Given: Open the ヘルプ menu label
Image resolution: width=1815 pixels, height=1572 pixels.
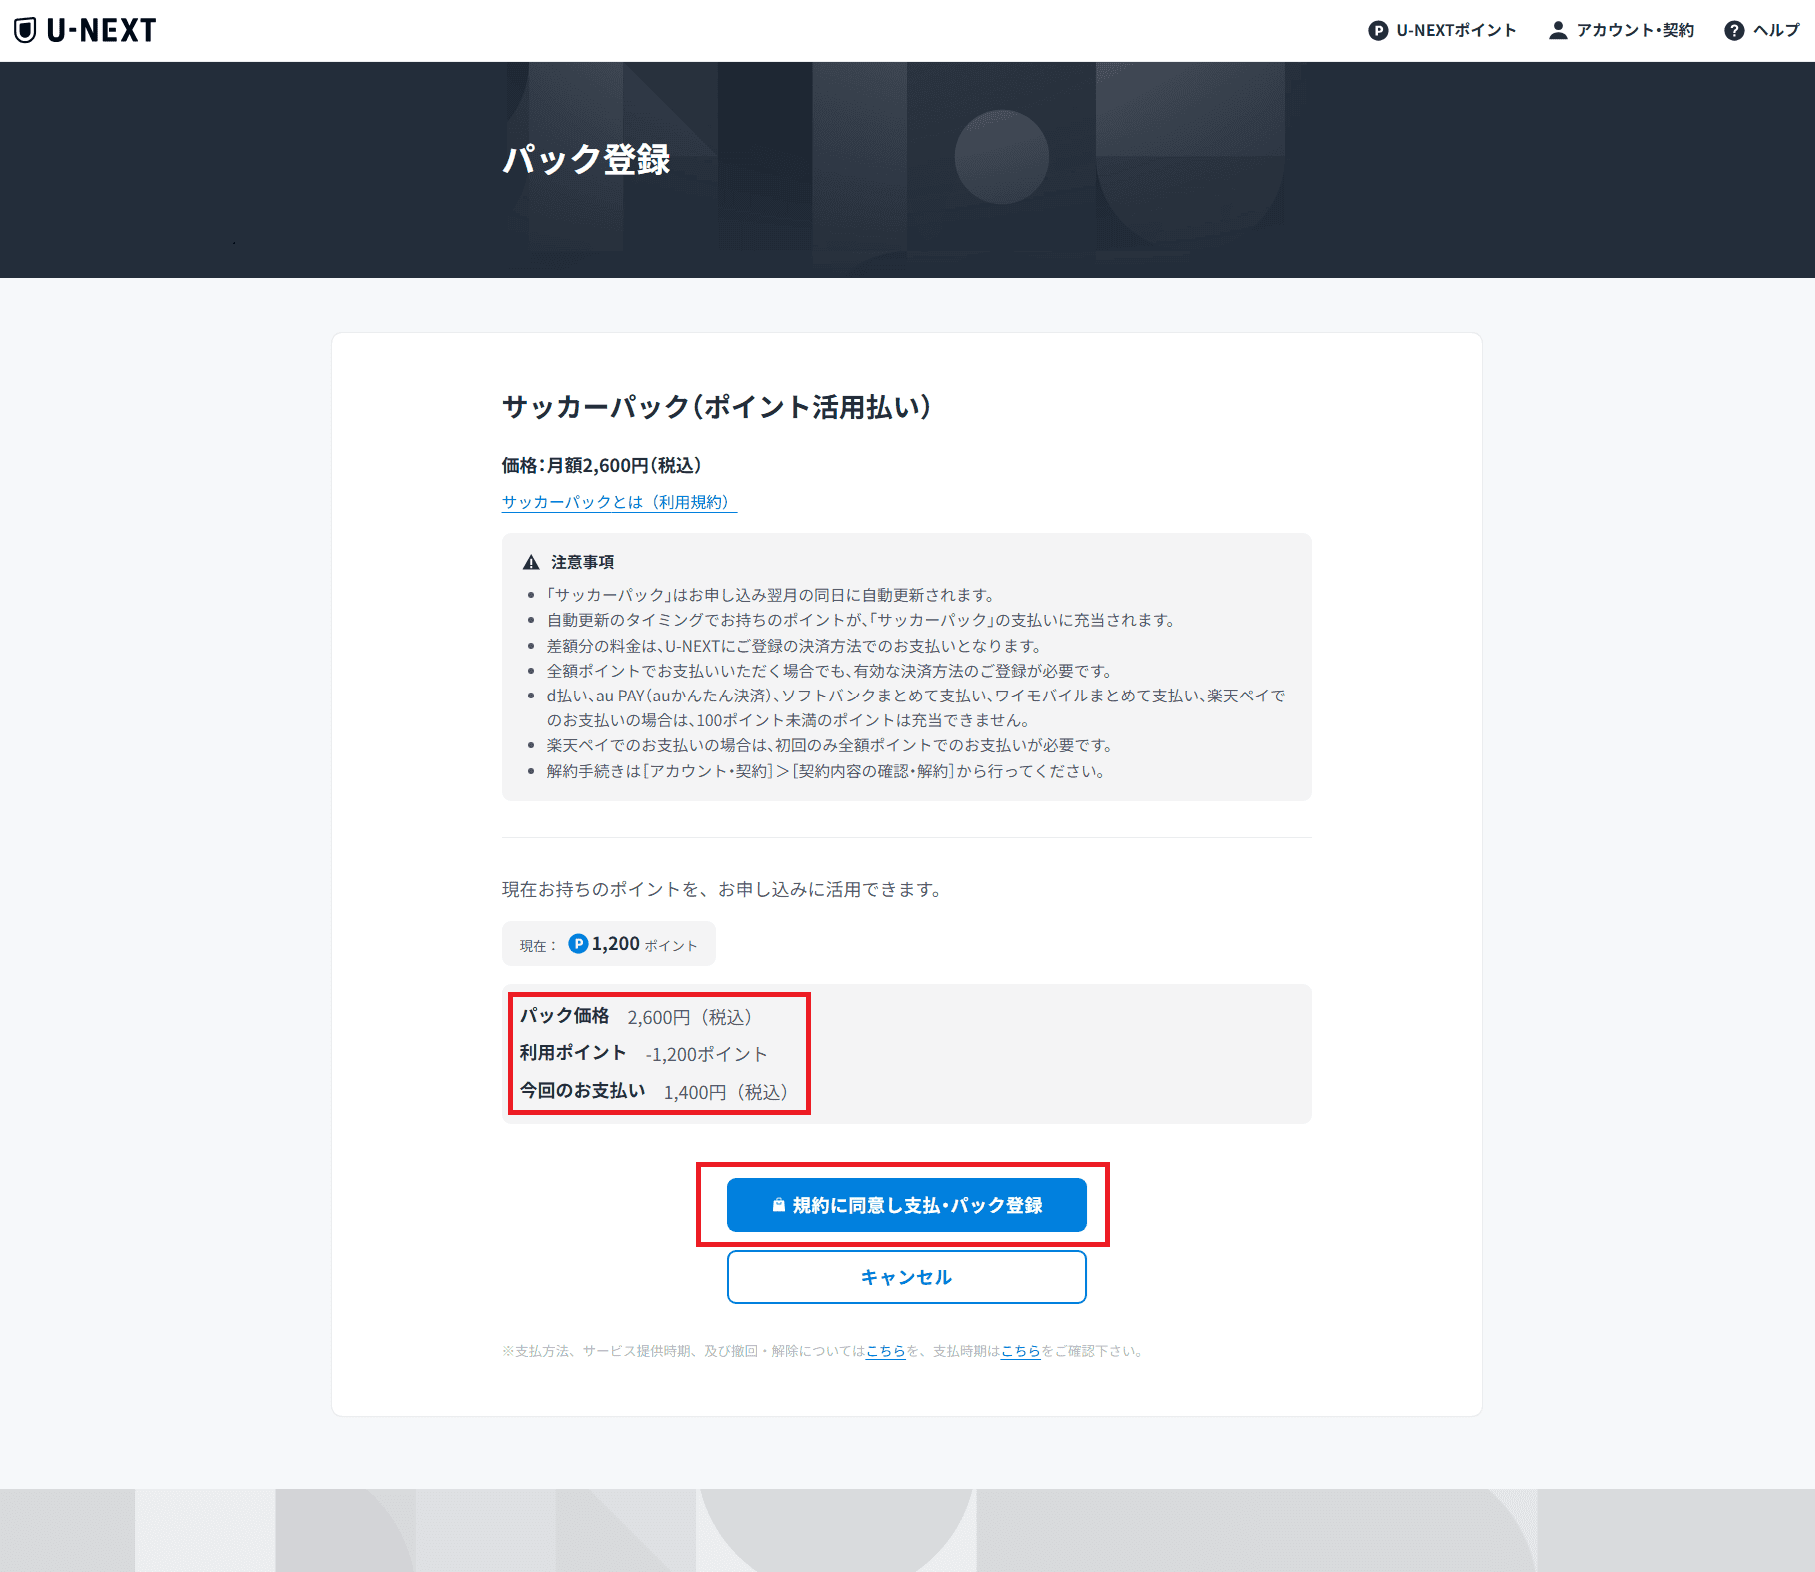Looking at the screenshot, I should 1776,31.
